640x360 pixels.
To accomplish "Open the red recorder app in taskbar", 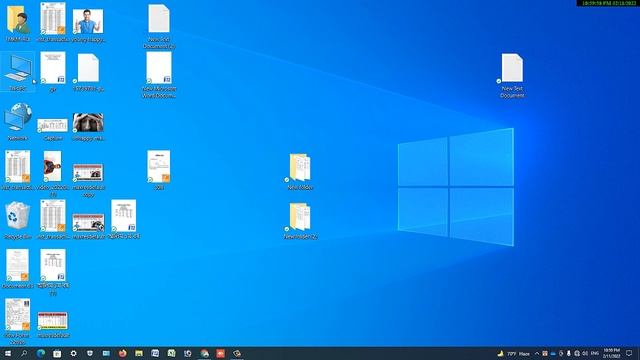I will point(221,353).
